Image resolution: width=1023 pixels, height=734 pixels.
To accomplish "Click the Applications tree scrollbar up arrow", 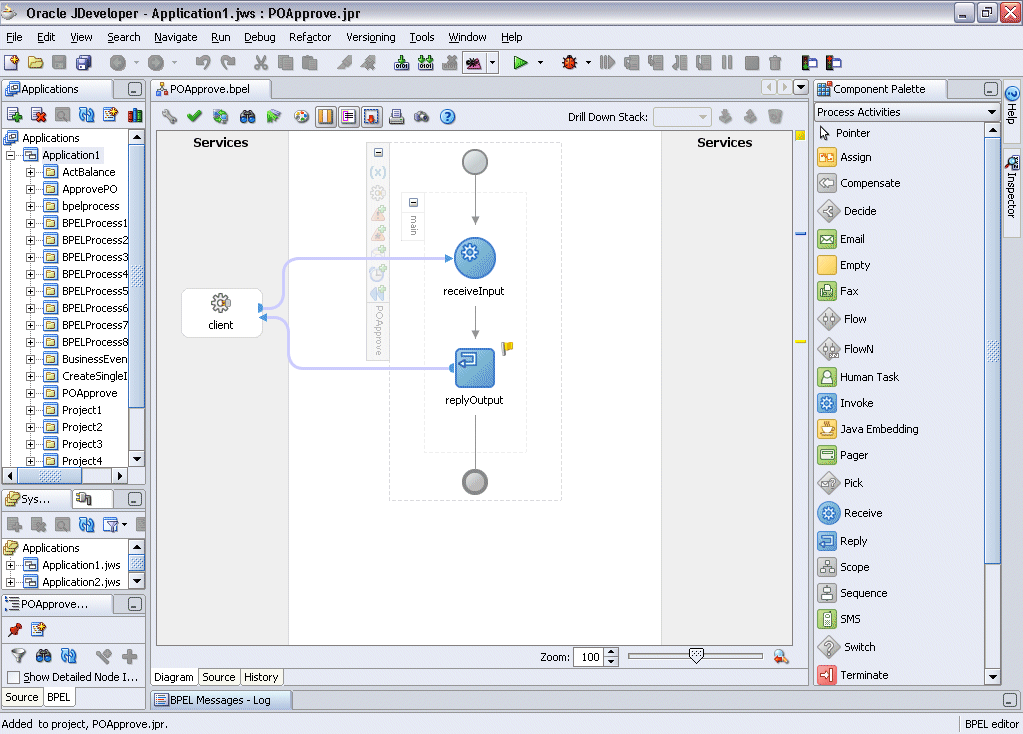I will [x=136, y=137].
